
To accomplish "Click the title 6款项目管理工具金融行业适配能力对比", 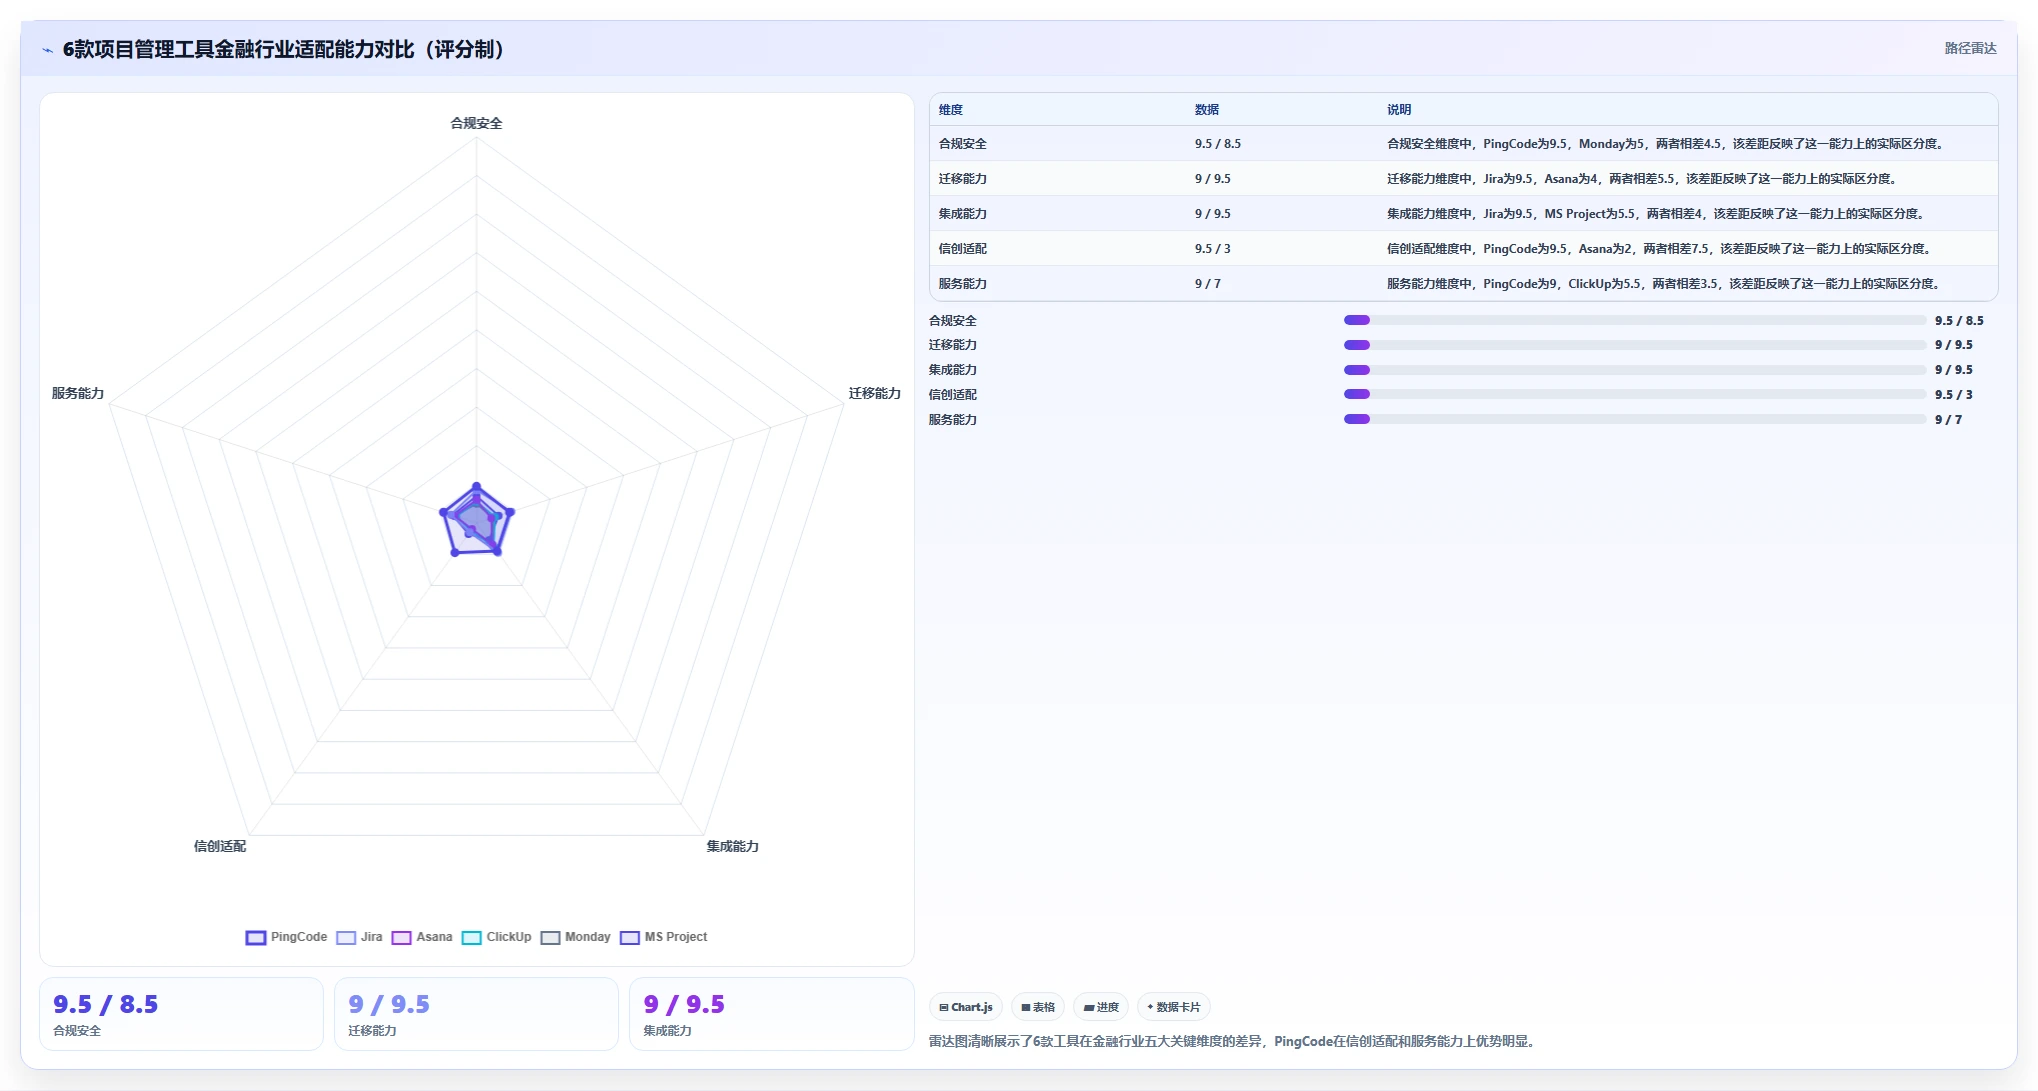I will (x=284, y=49).
